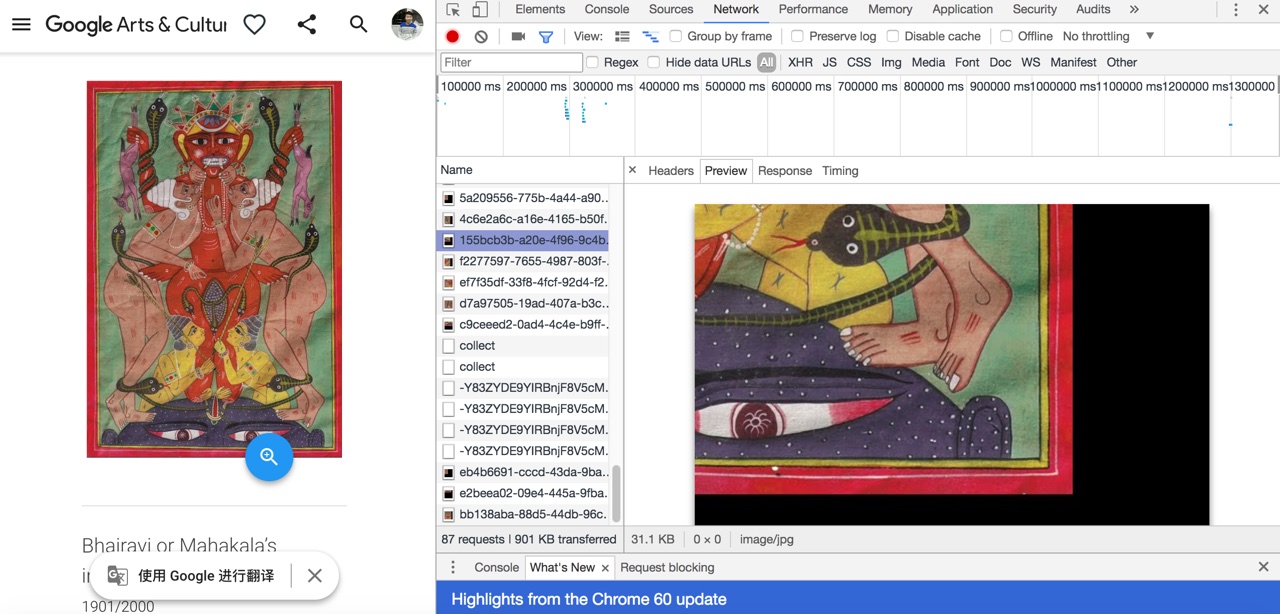Close the bottom drawer
The width and height of the screenshot is (1280, 614).
(1263, 567)
